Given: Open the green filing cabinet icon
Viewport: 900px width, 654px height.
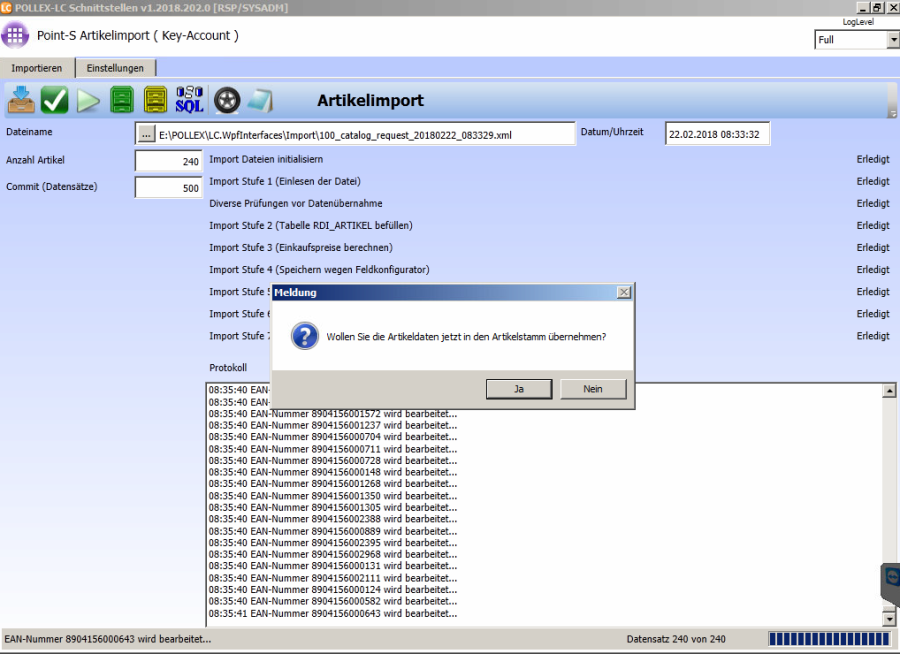Looking at the screenshot, I should [x=122, y=100].
